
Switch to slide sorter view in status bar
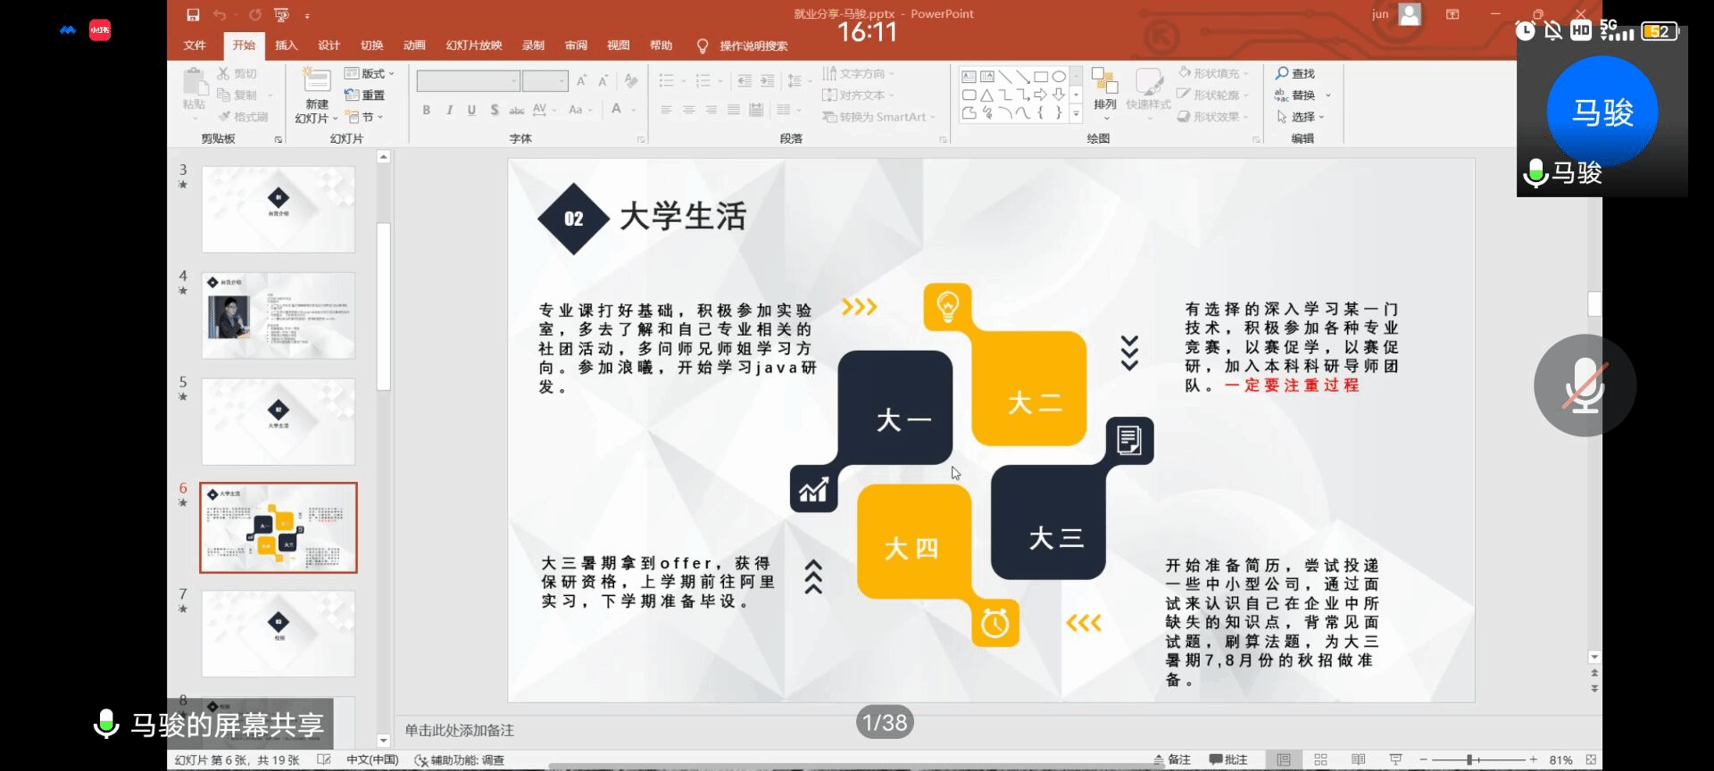(1320, 760)
